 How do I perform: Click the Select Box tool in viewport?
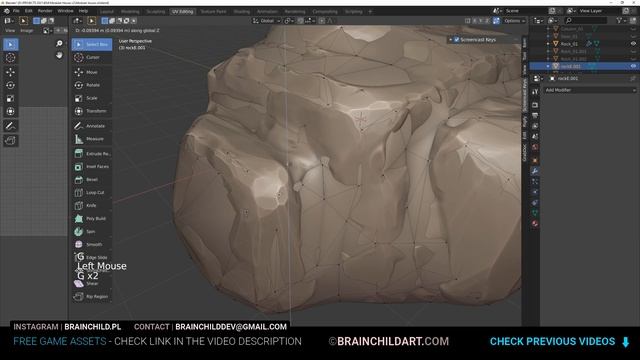(92, 44)
